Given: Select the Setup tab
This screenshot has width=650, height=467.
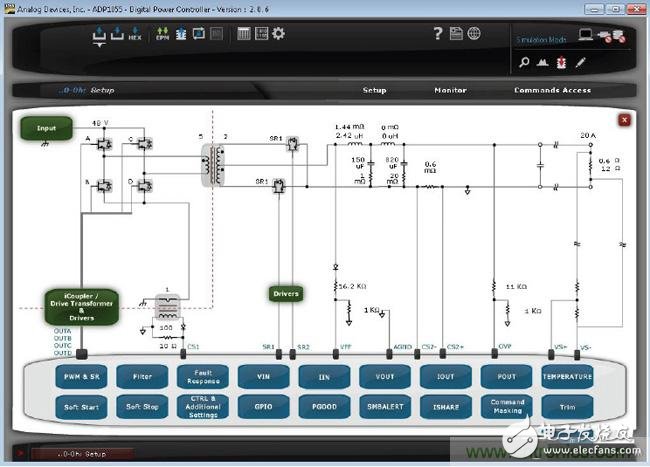Looking at the screenshot, I should click(374, 90).
